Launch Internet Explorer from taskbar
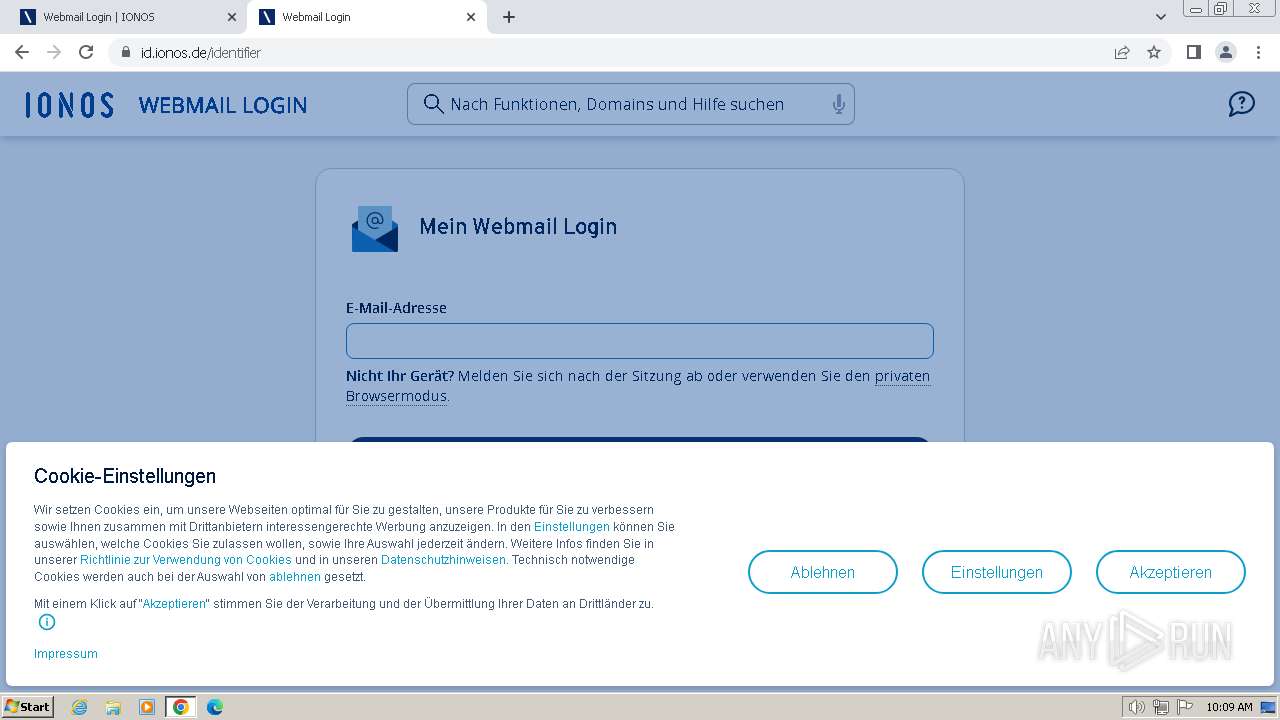This screenshot has height=720, width=1280. pos(79,707)
